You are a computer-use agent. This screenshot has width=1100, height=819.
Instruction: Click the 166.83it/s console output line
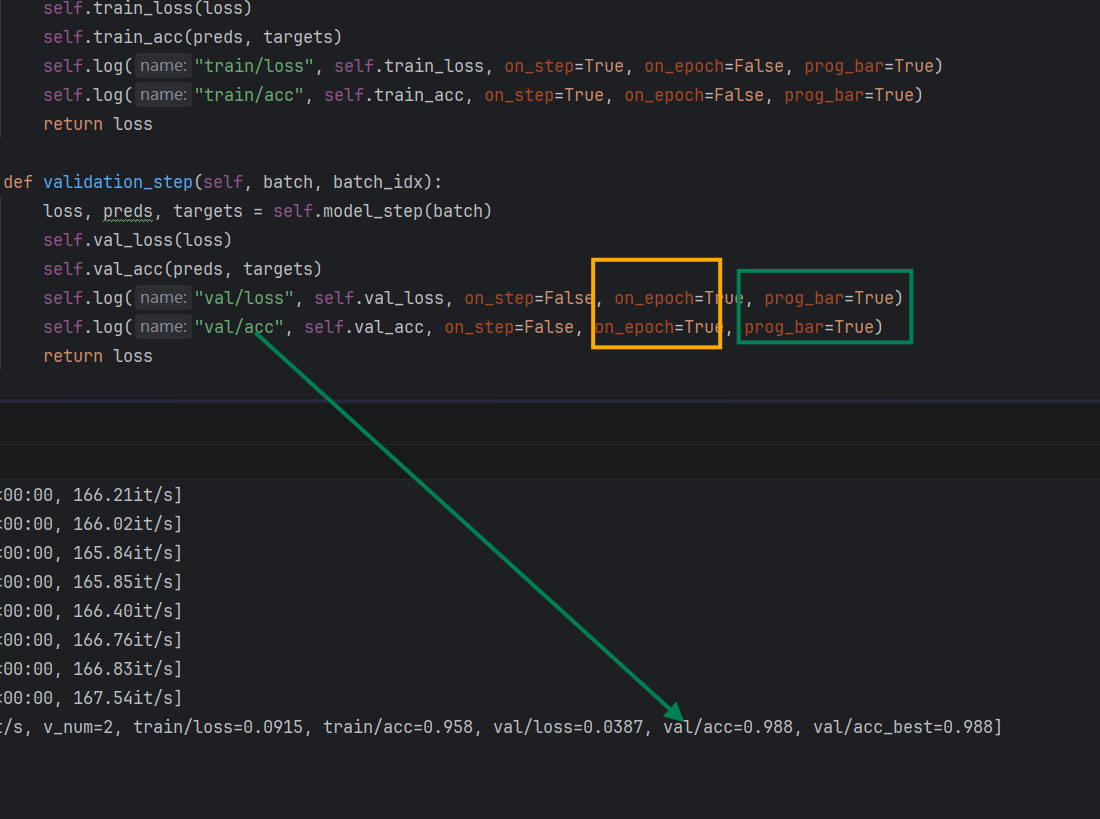click(x=91, y=669)
